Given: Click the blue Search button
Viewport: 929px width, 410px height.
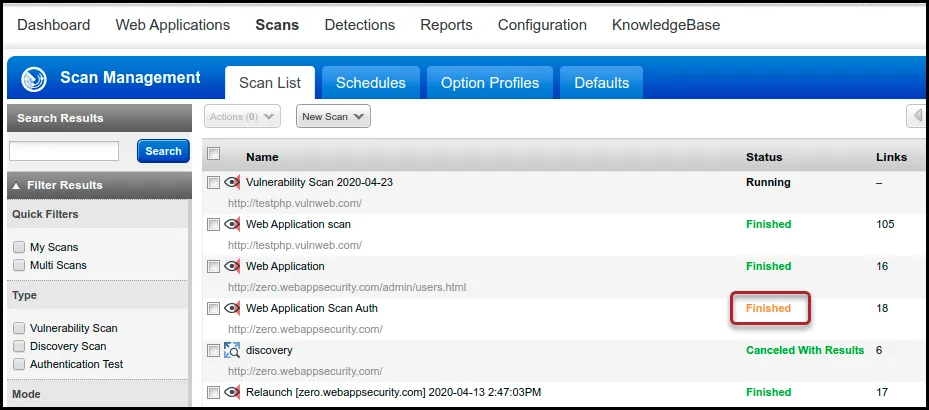Looking at the screenshot, I should tap(164, 151).
